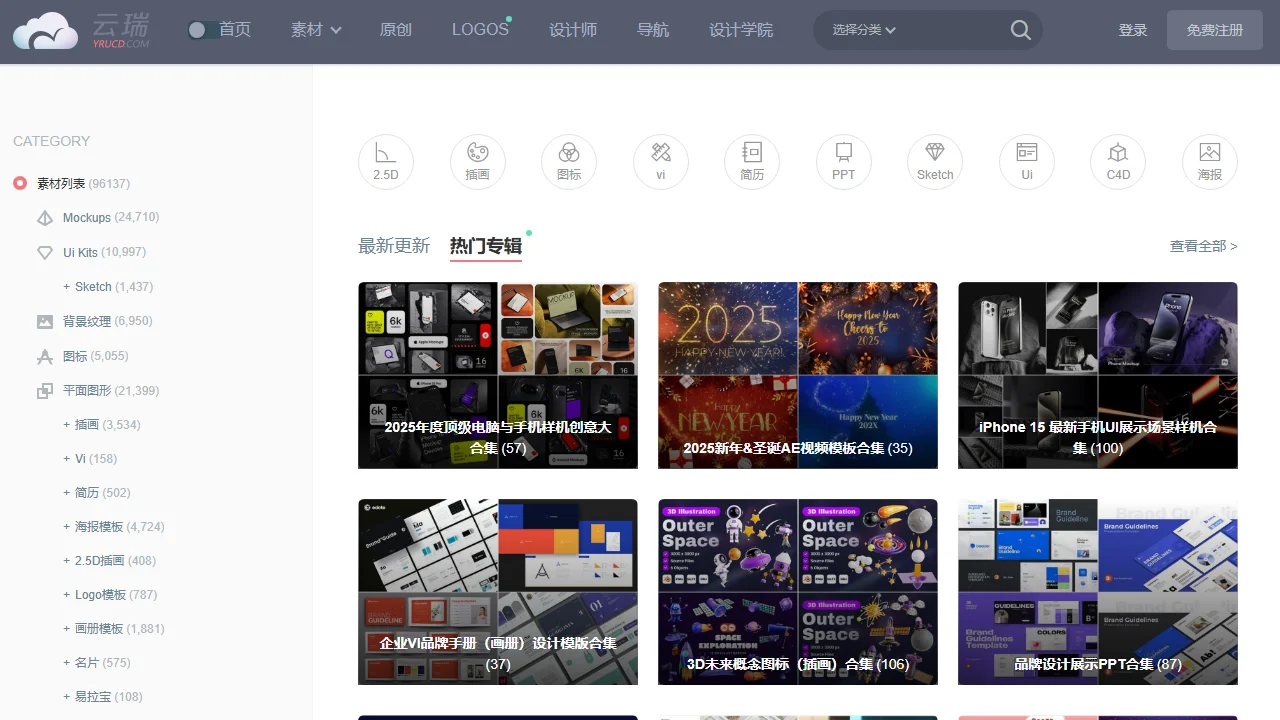Click the search magnifier icon
The image size is (1280, 720).
coord(1020,30)
